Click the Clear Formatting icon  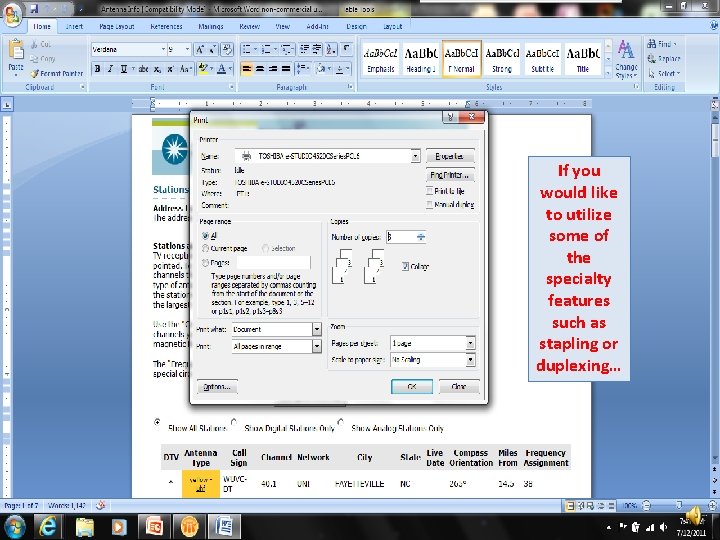click(x=227, y=49)
